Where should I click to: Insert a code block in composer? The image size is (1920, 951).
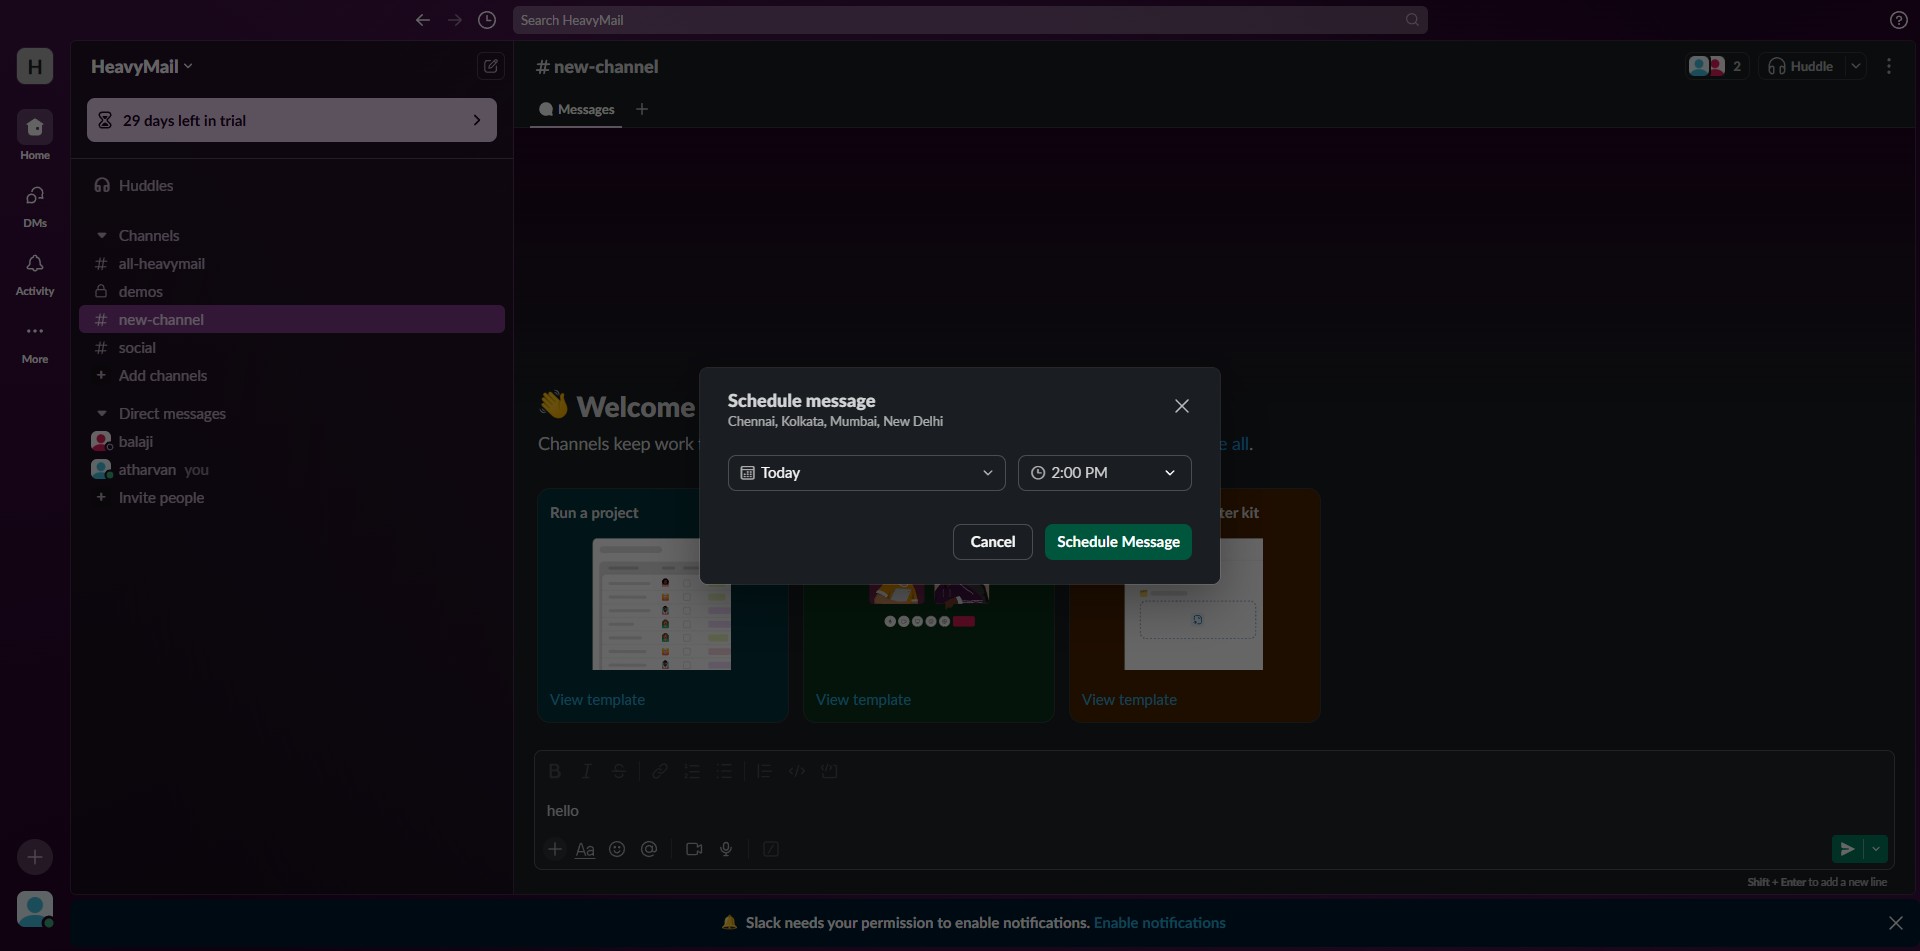829,771
